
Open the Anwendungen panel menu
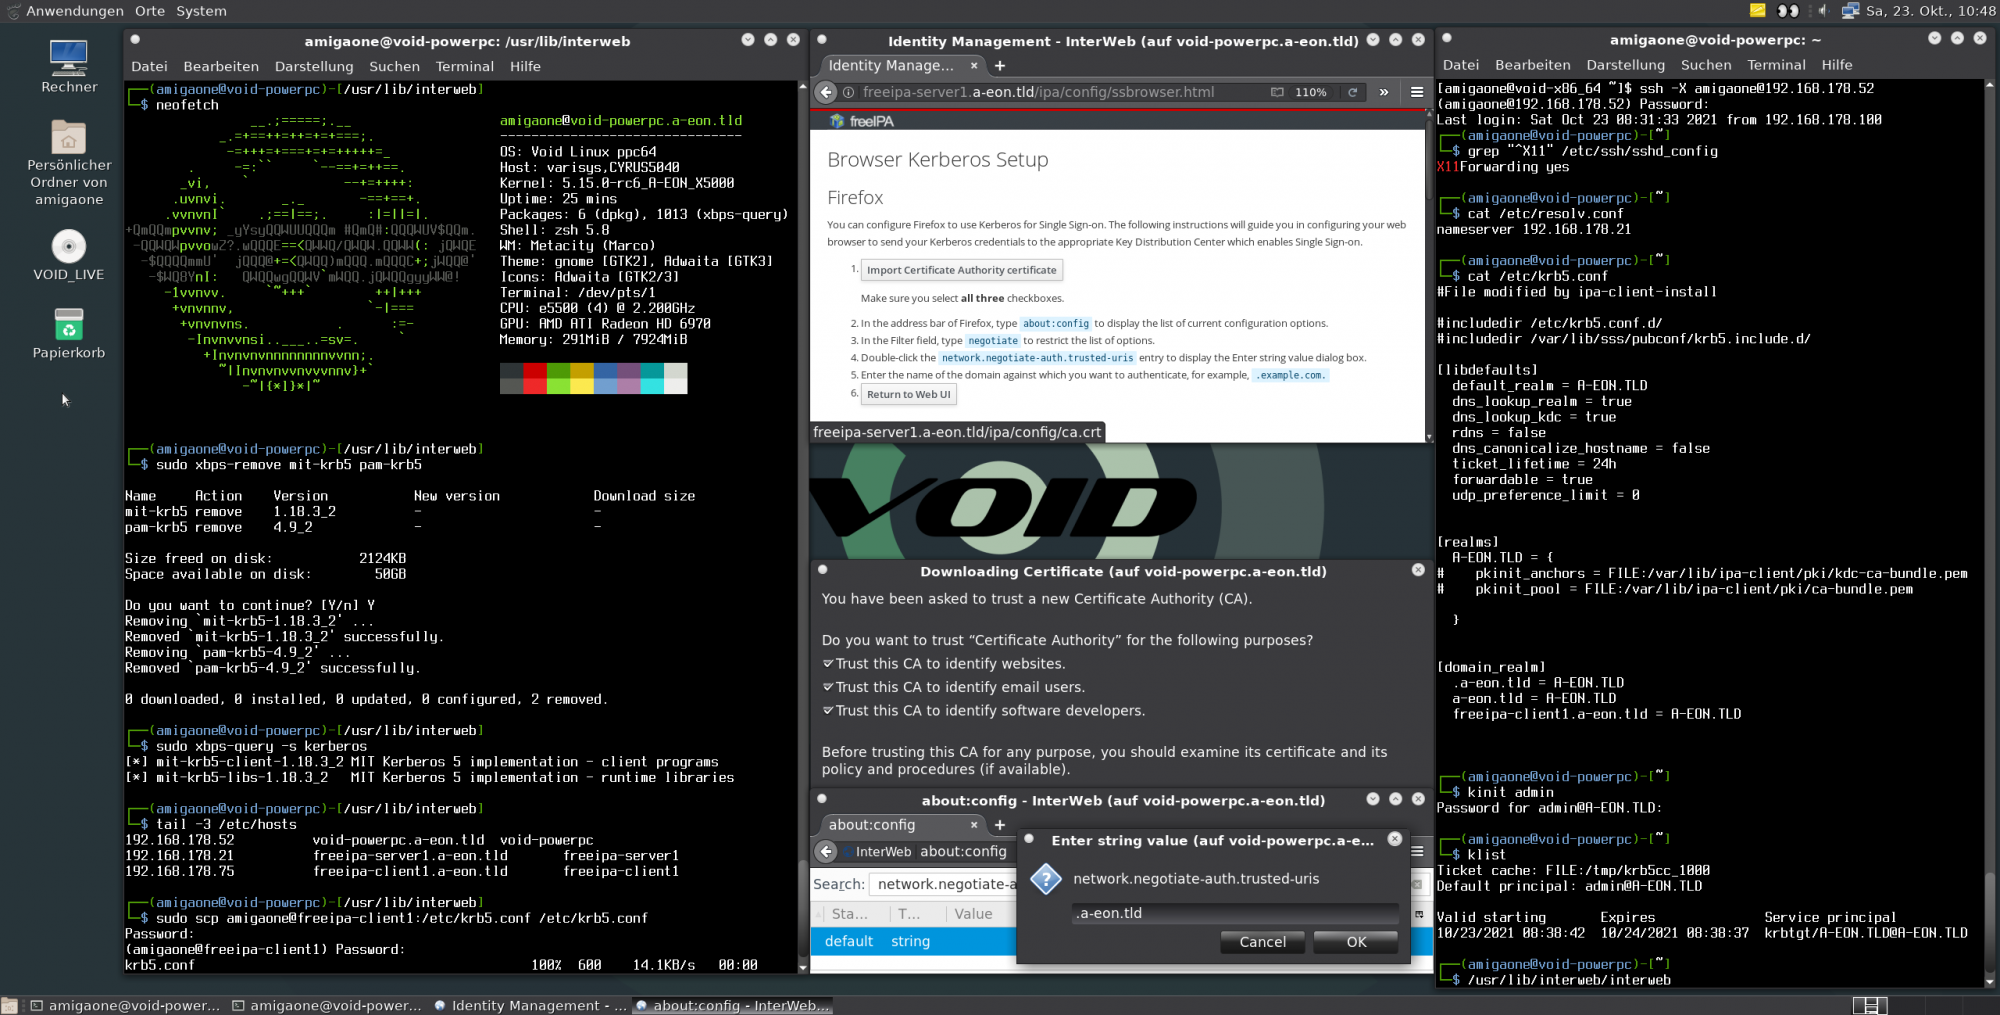point(75,11)
